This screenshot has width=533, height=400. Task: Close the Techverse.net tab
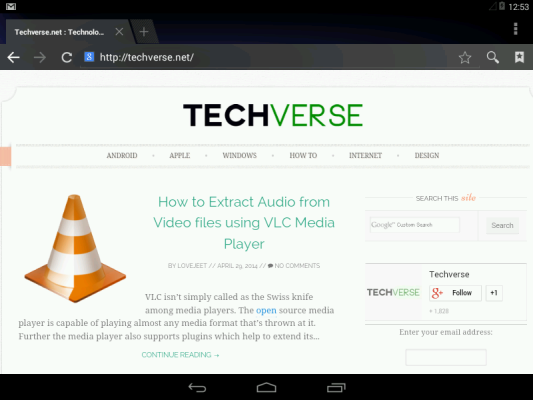tap(119, 32)
